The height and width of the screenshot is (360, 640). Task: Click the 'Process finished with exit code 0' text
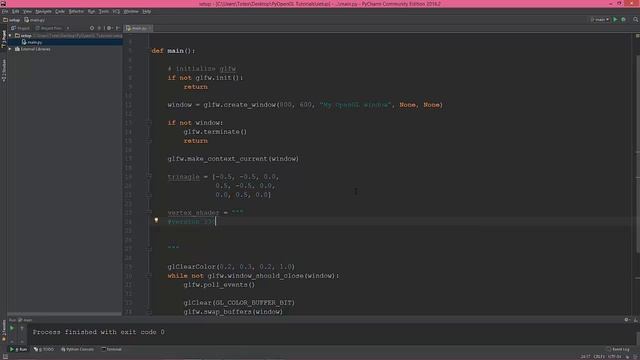pyautogui.click(x=98, y=332)
